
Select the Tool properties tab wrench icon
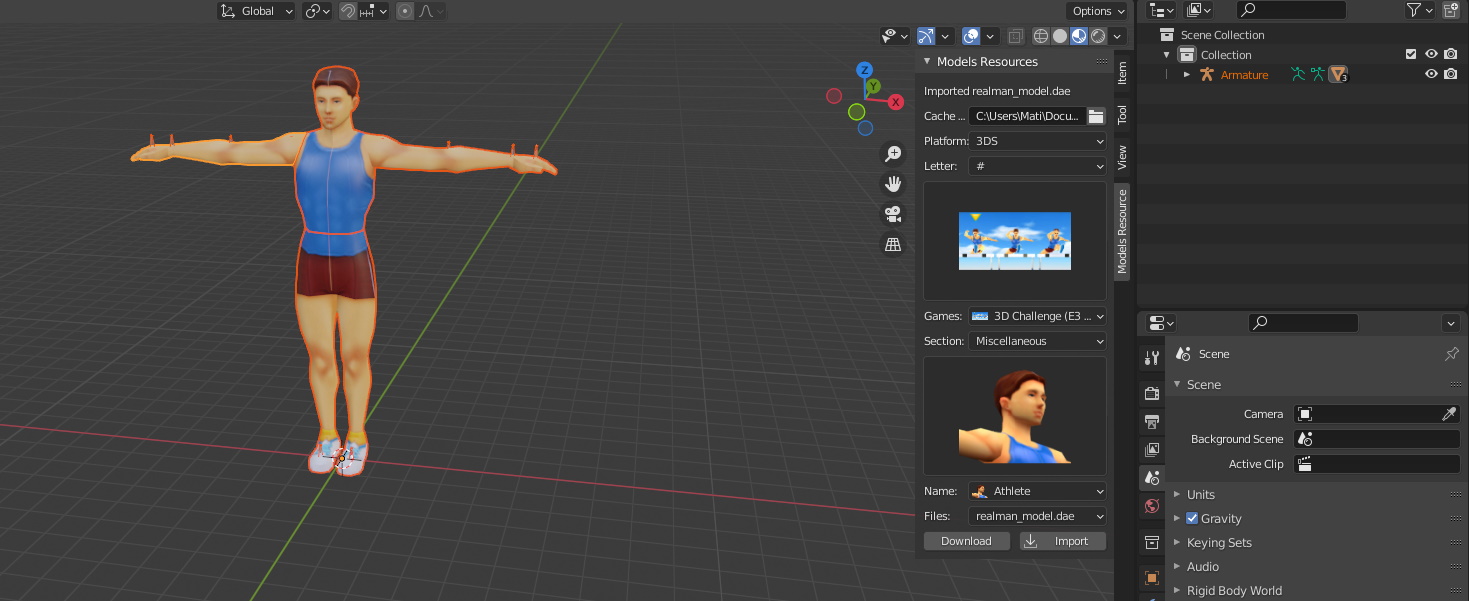tap(1151, 356)
